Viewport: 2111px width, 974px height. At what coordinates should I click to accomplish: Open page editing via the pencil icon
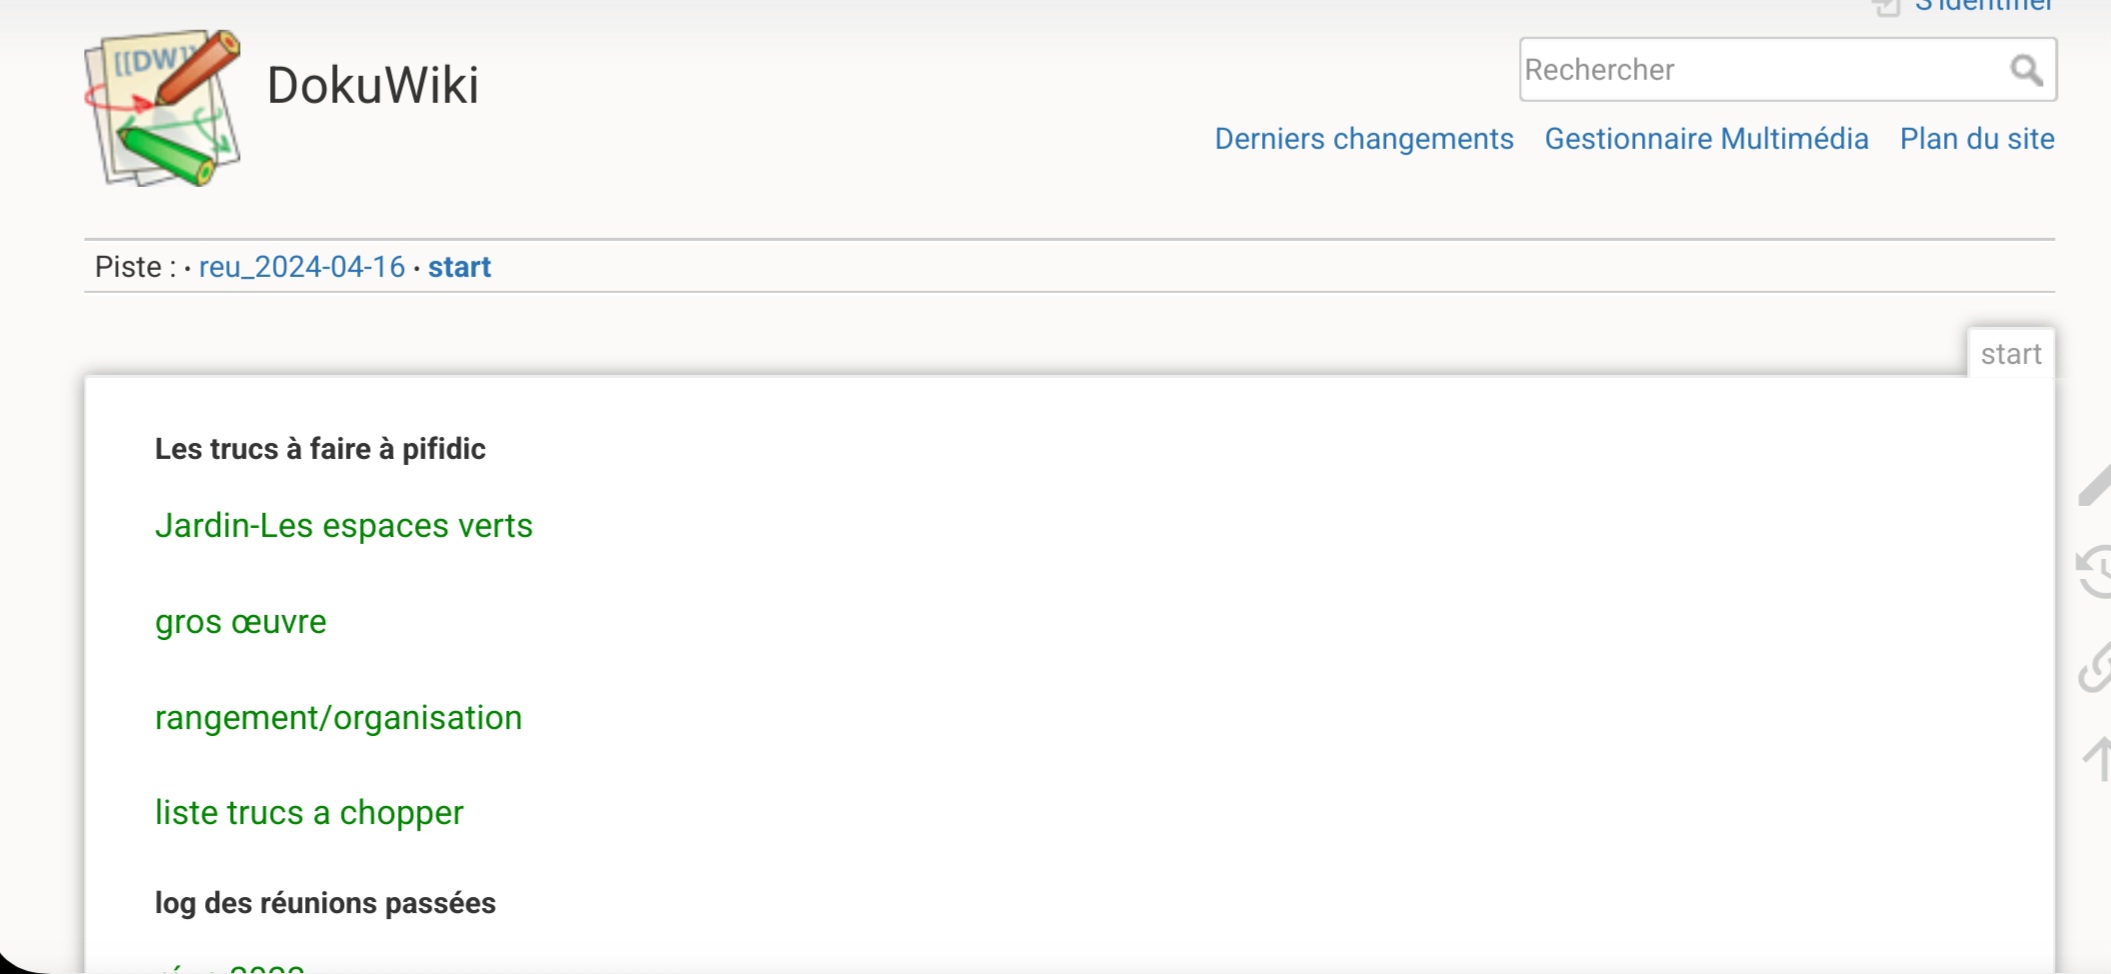coord(2095,486)
